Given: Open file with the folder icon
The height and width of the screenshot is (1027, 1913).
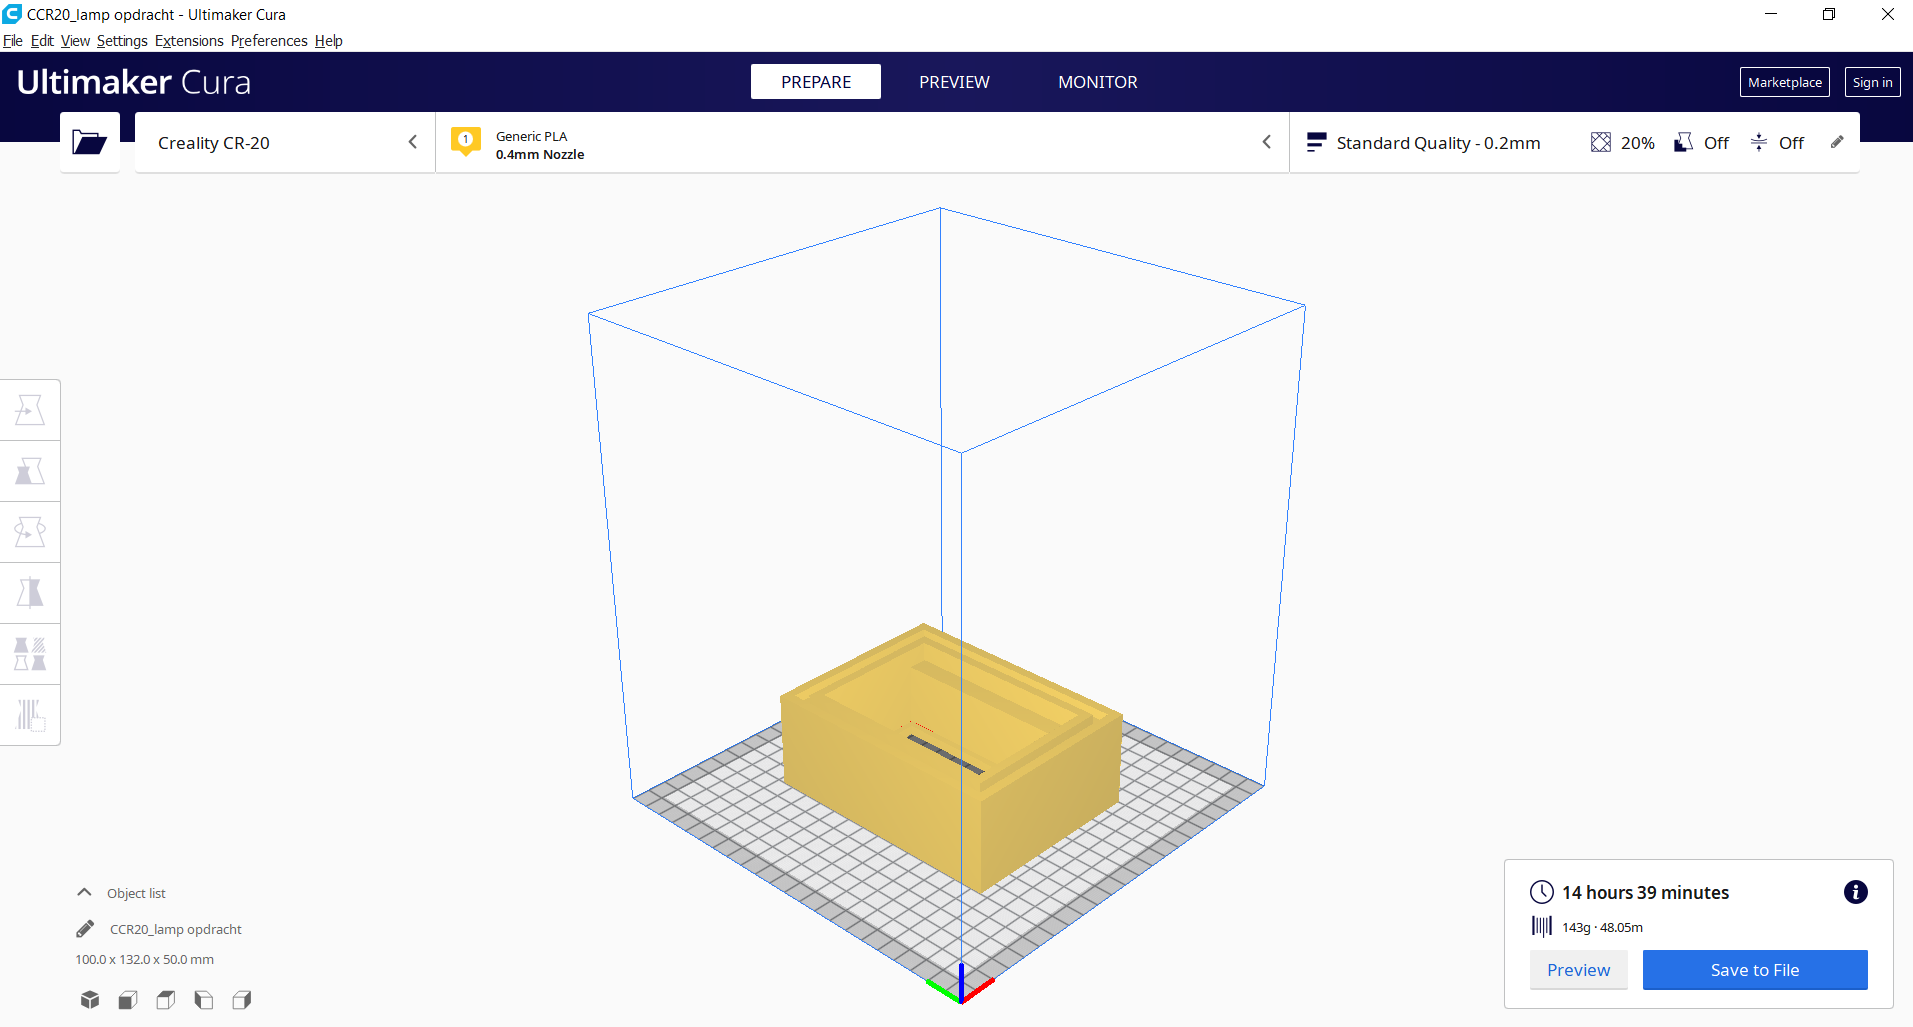Looking at the screenshot, I should 89,143.
